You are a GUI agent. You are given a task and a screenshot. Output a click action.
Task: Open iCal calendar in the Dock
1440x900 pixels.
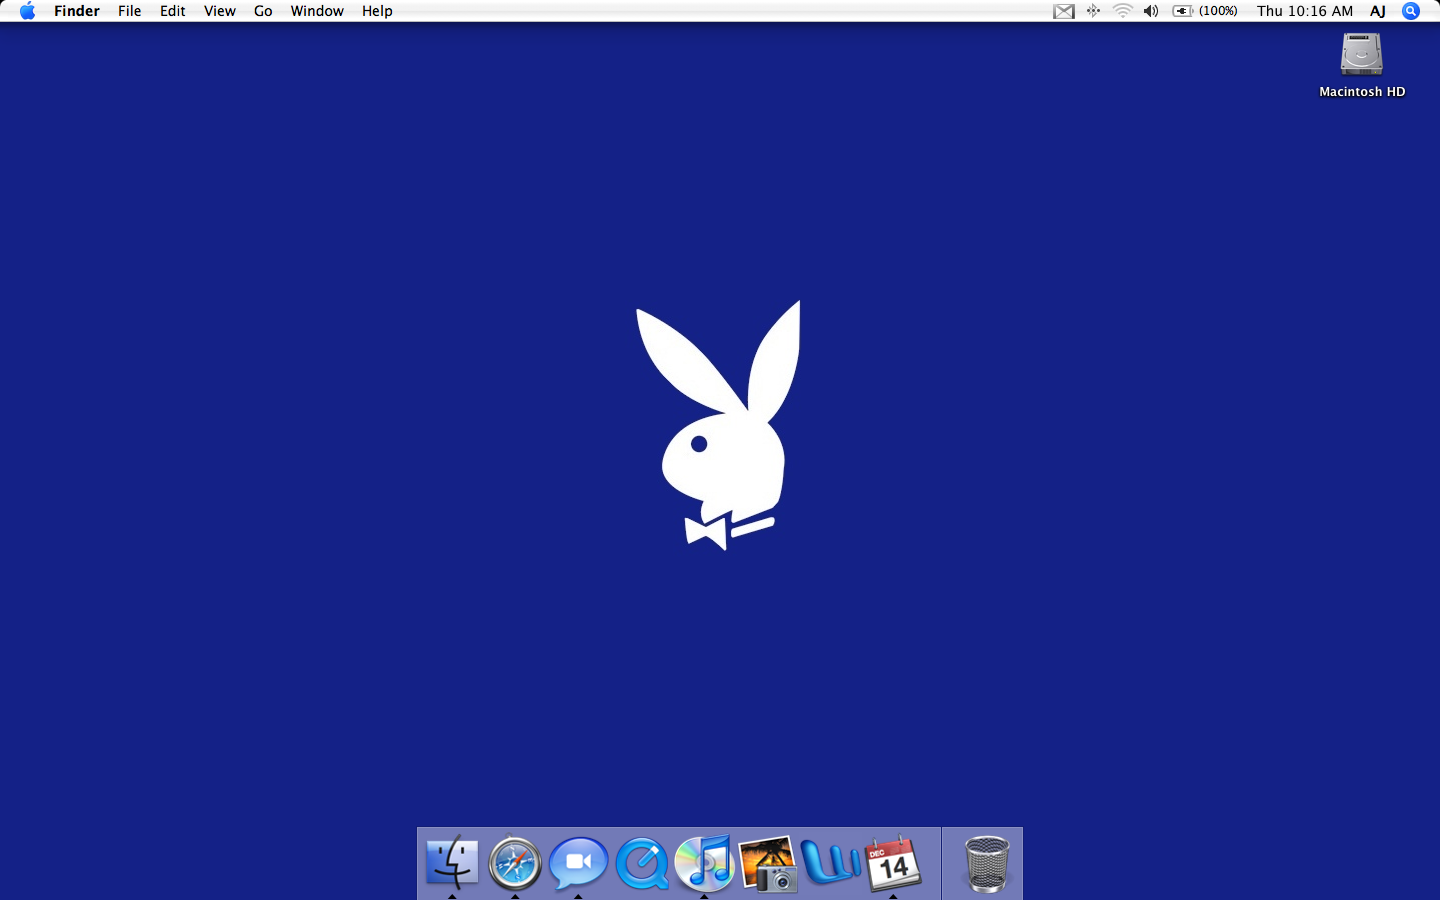[x=893, y=863]
